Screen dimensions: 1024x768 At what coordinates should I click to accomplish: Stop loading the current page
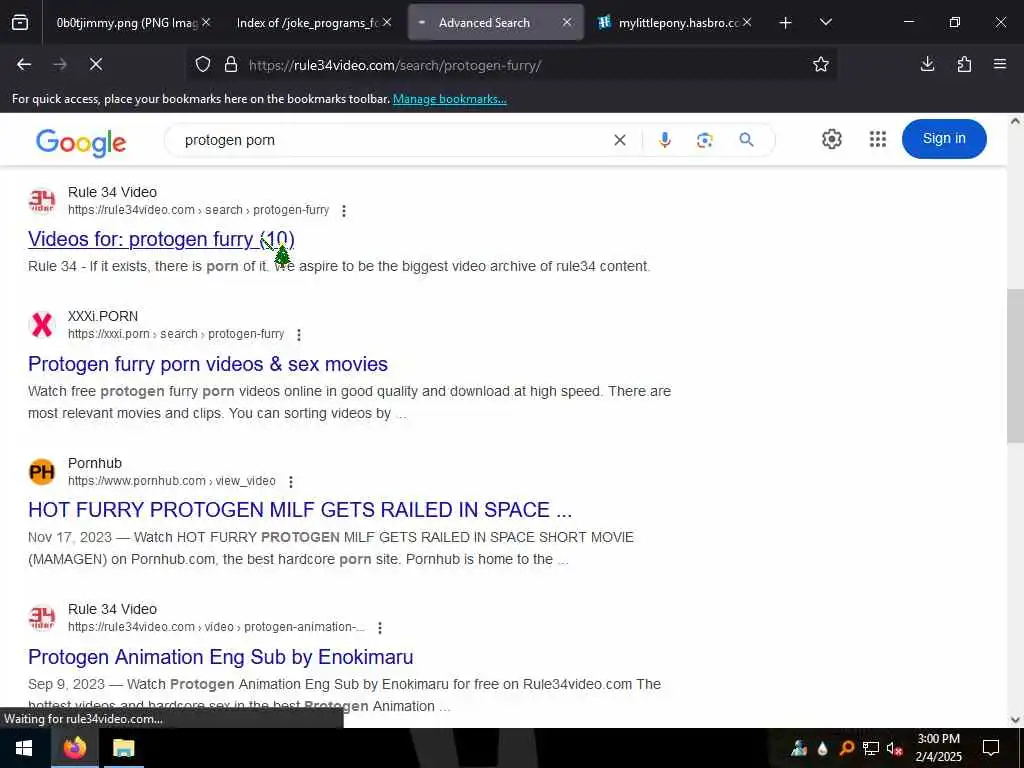coord(96,65)
